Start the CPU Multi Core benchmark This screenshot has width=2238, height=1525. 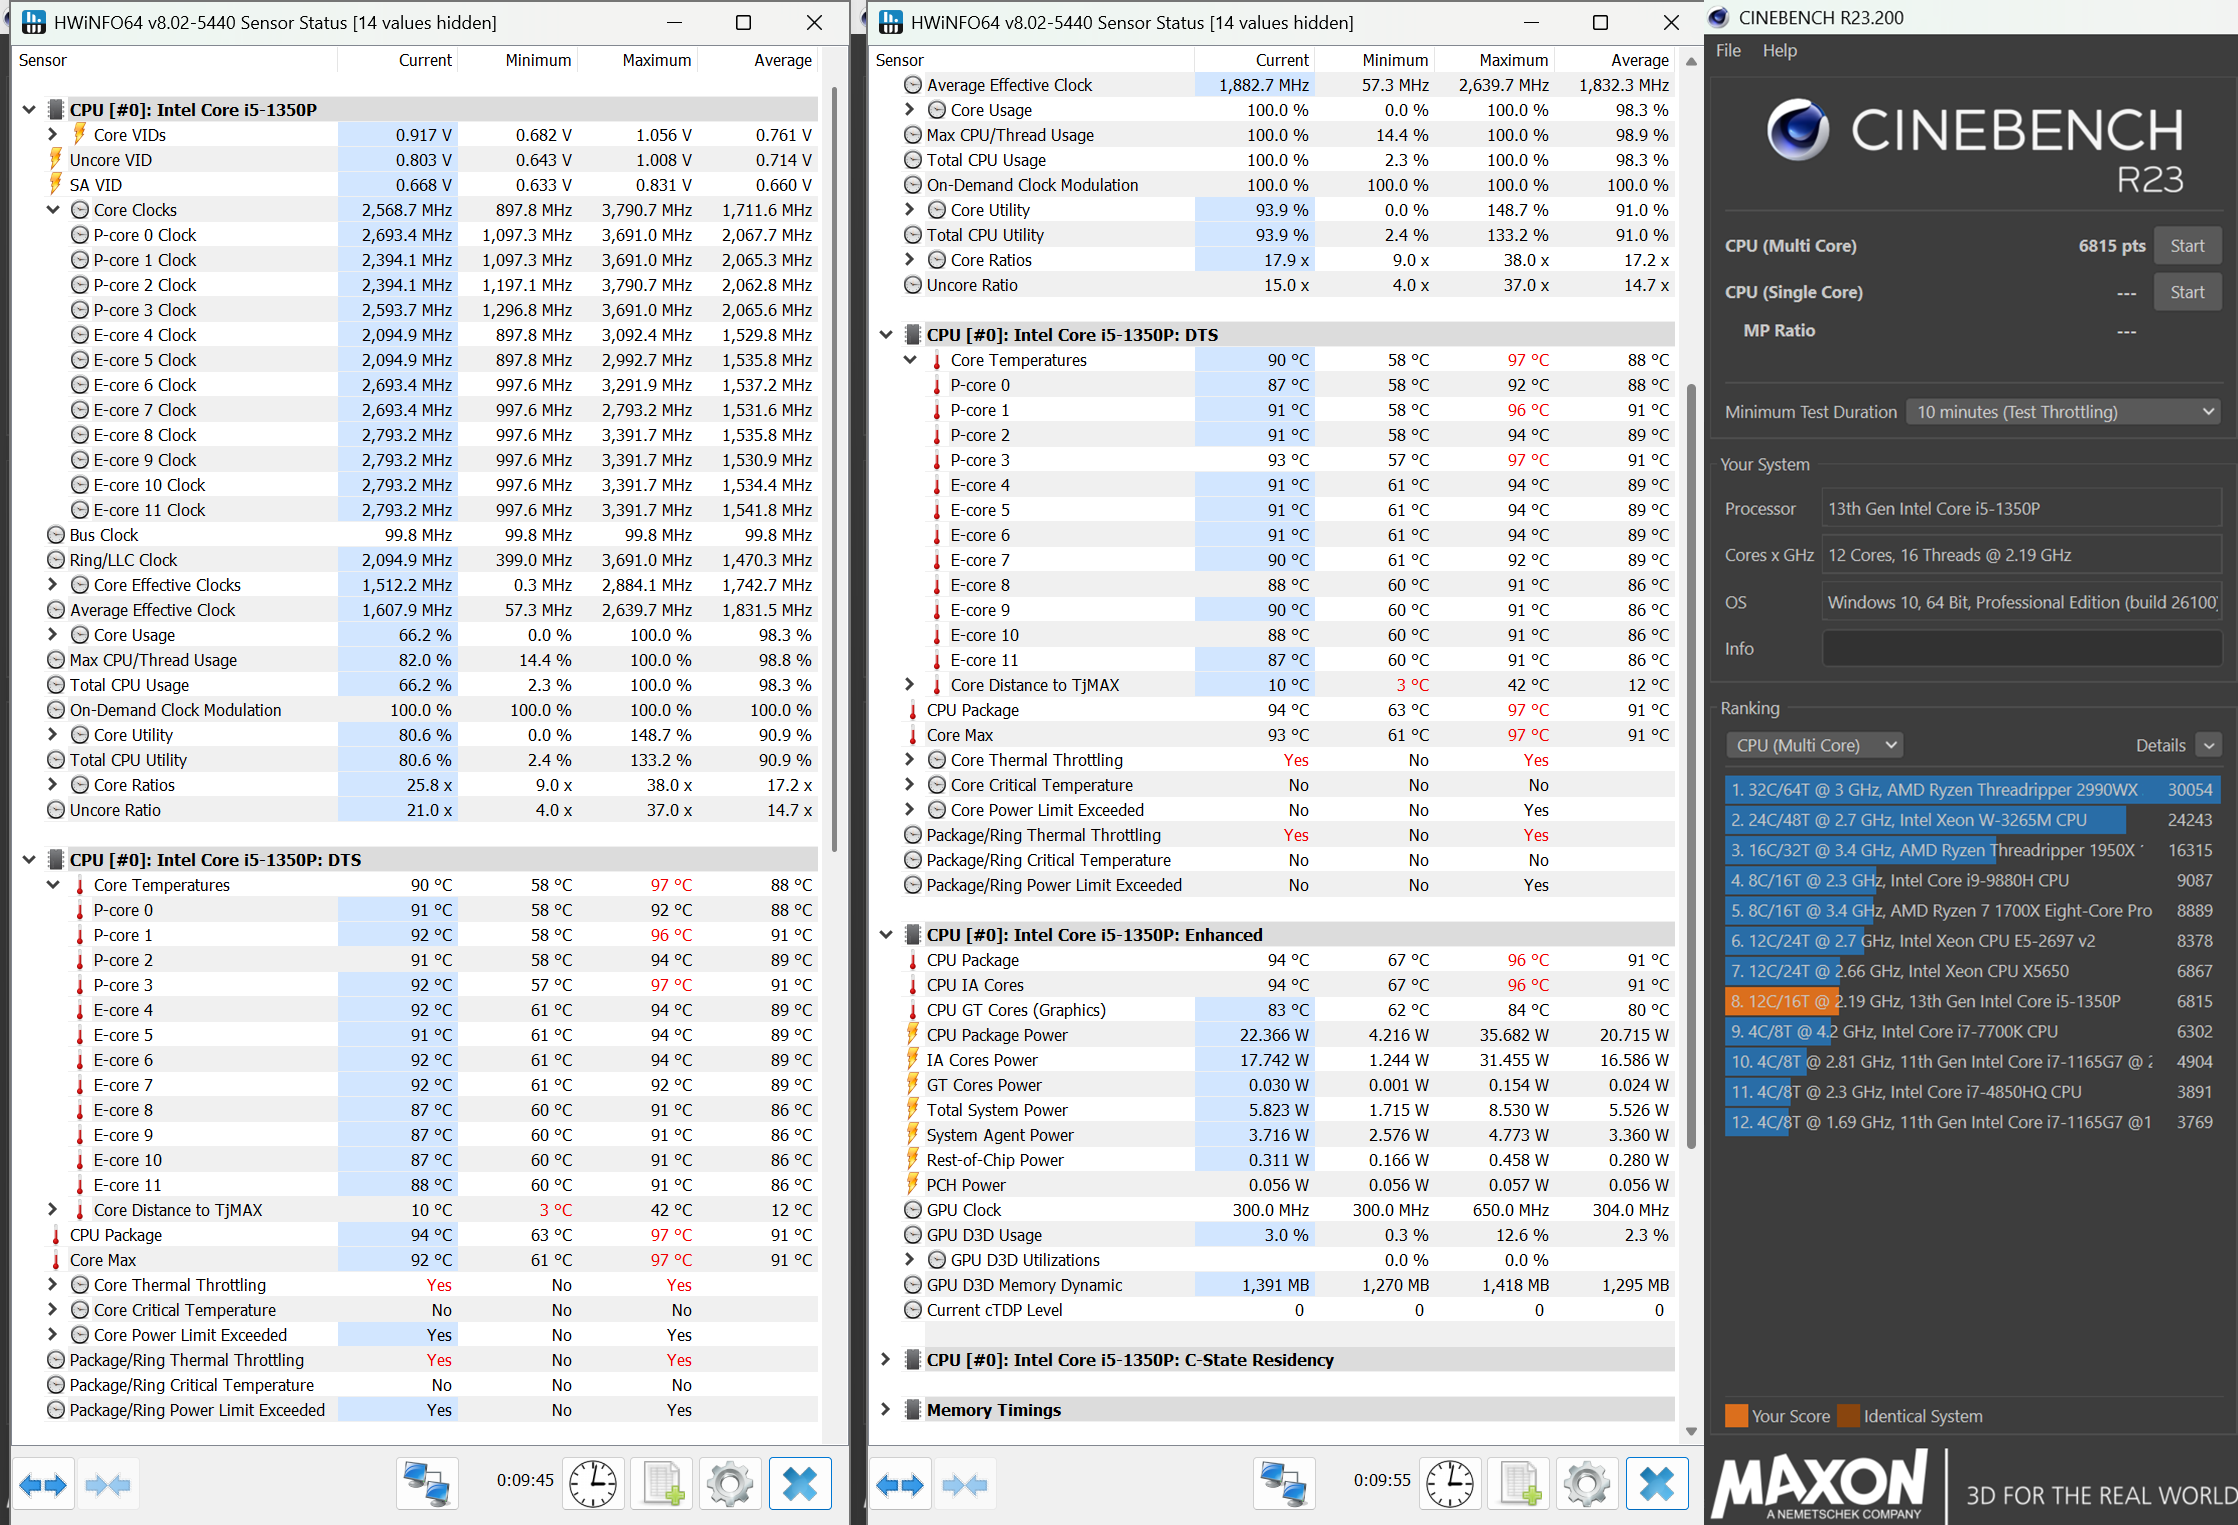coord(2187,246)
